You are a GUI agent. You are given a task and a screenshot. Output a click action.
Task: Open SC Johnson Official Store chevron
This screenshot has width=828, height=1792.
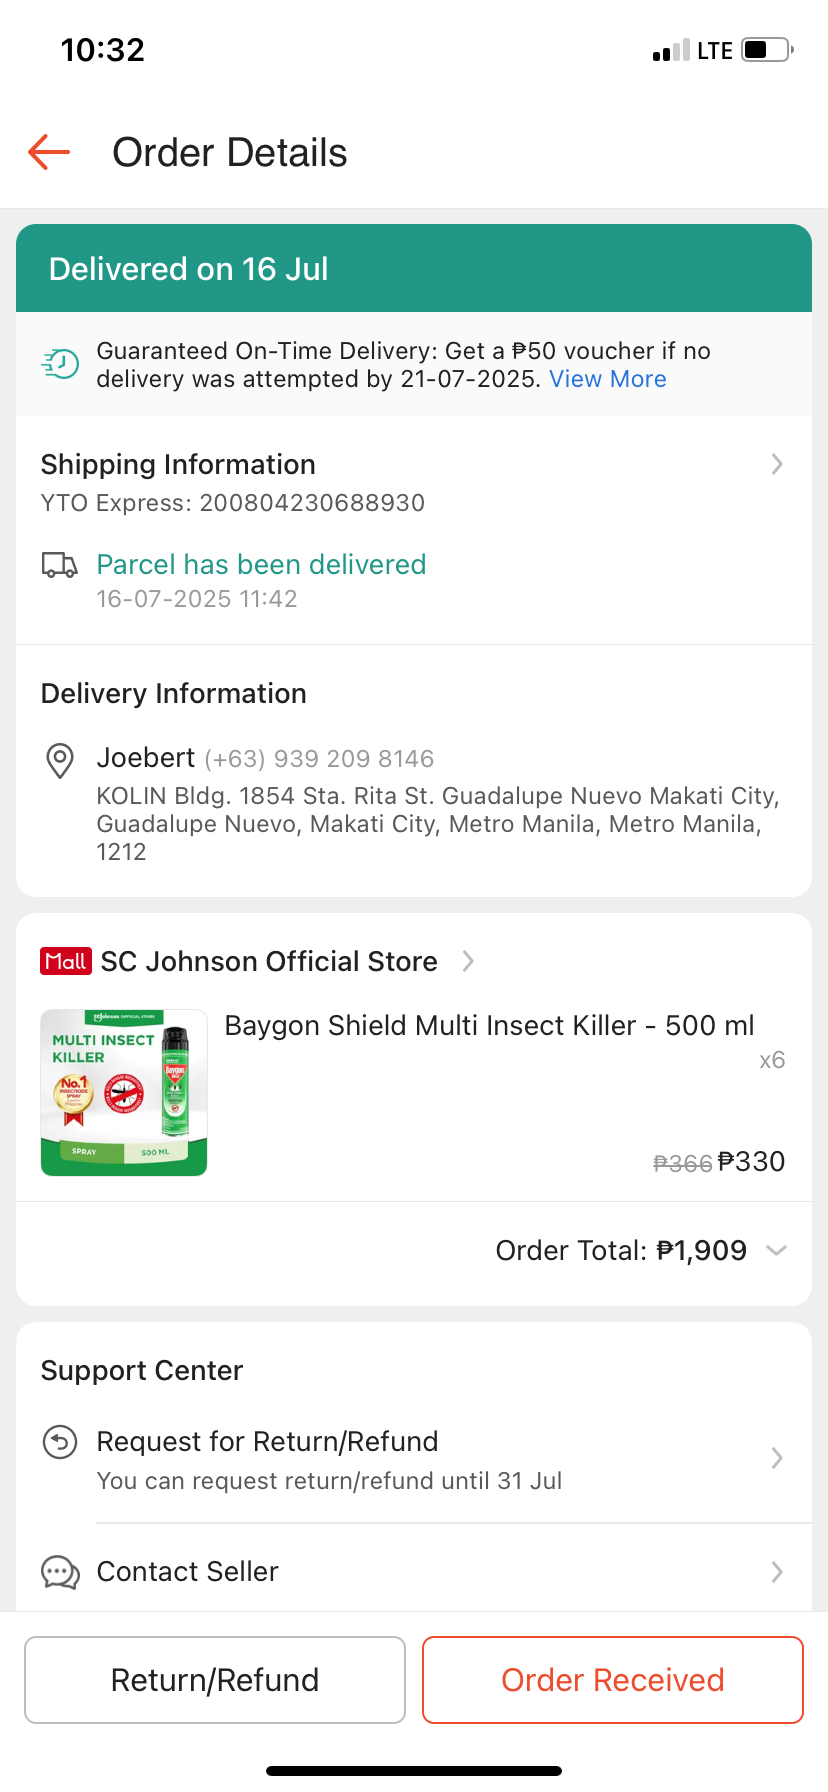[468, 961]
